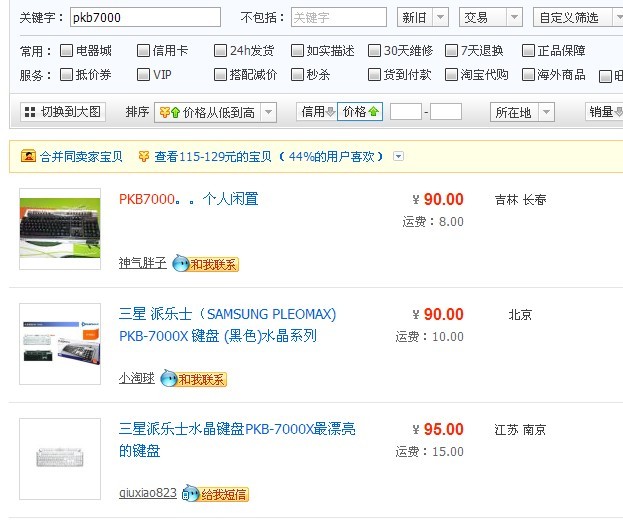The width and height of the screenshot is (623, 521).
Task: Open 三星派乐士水晶键盘PKB-7000X最漂亮 listing
Action: [237, 440]
